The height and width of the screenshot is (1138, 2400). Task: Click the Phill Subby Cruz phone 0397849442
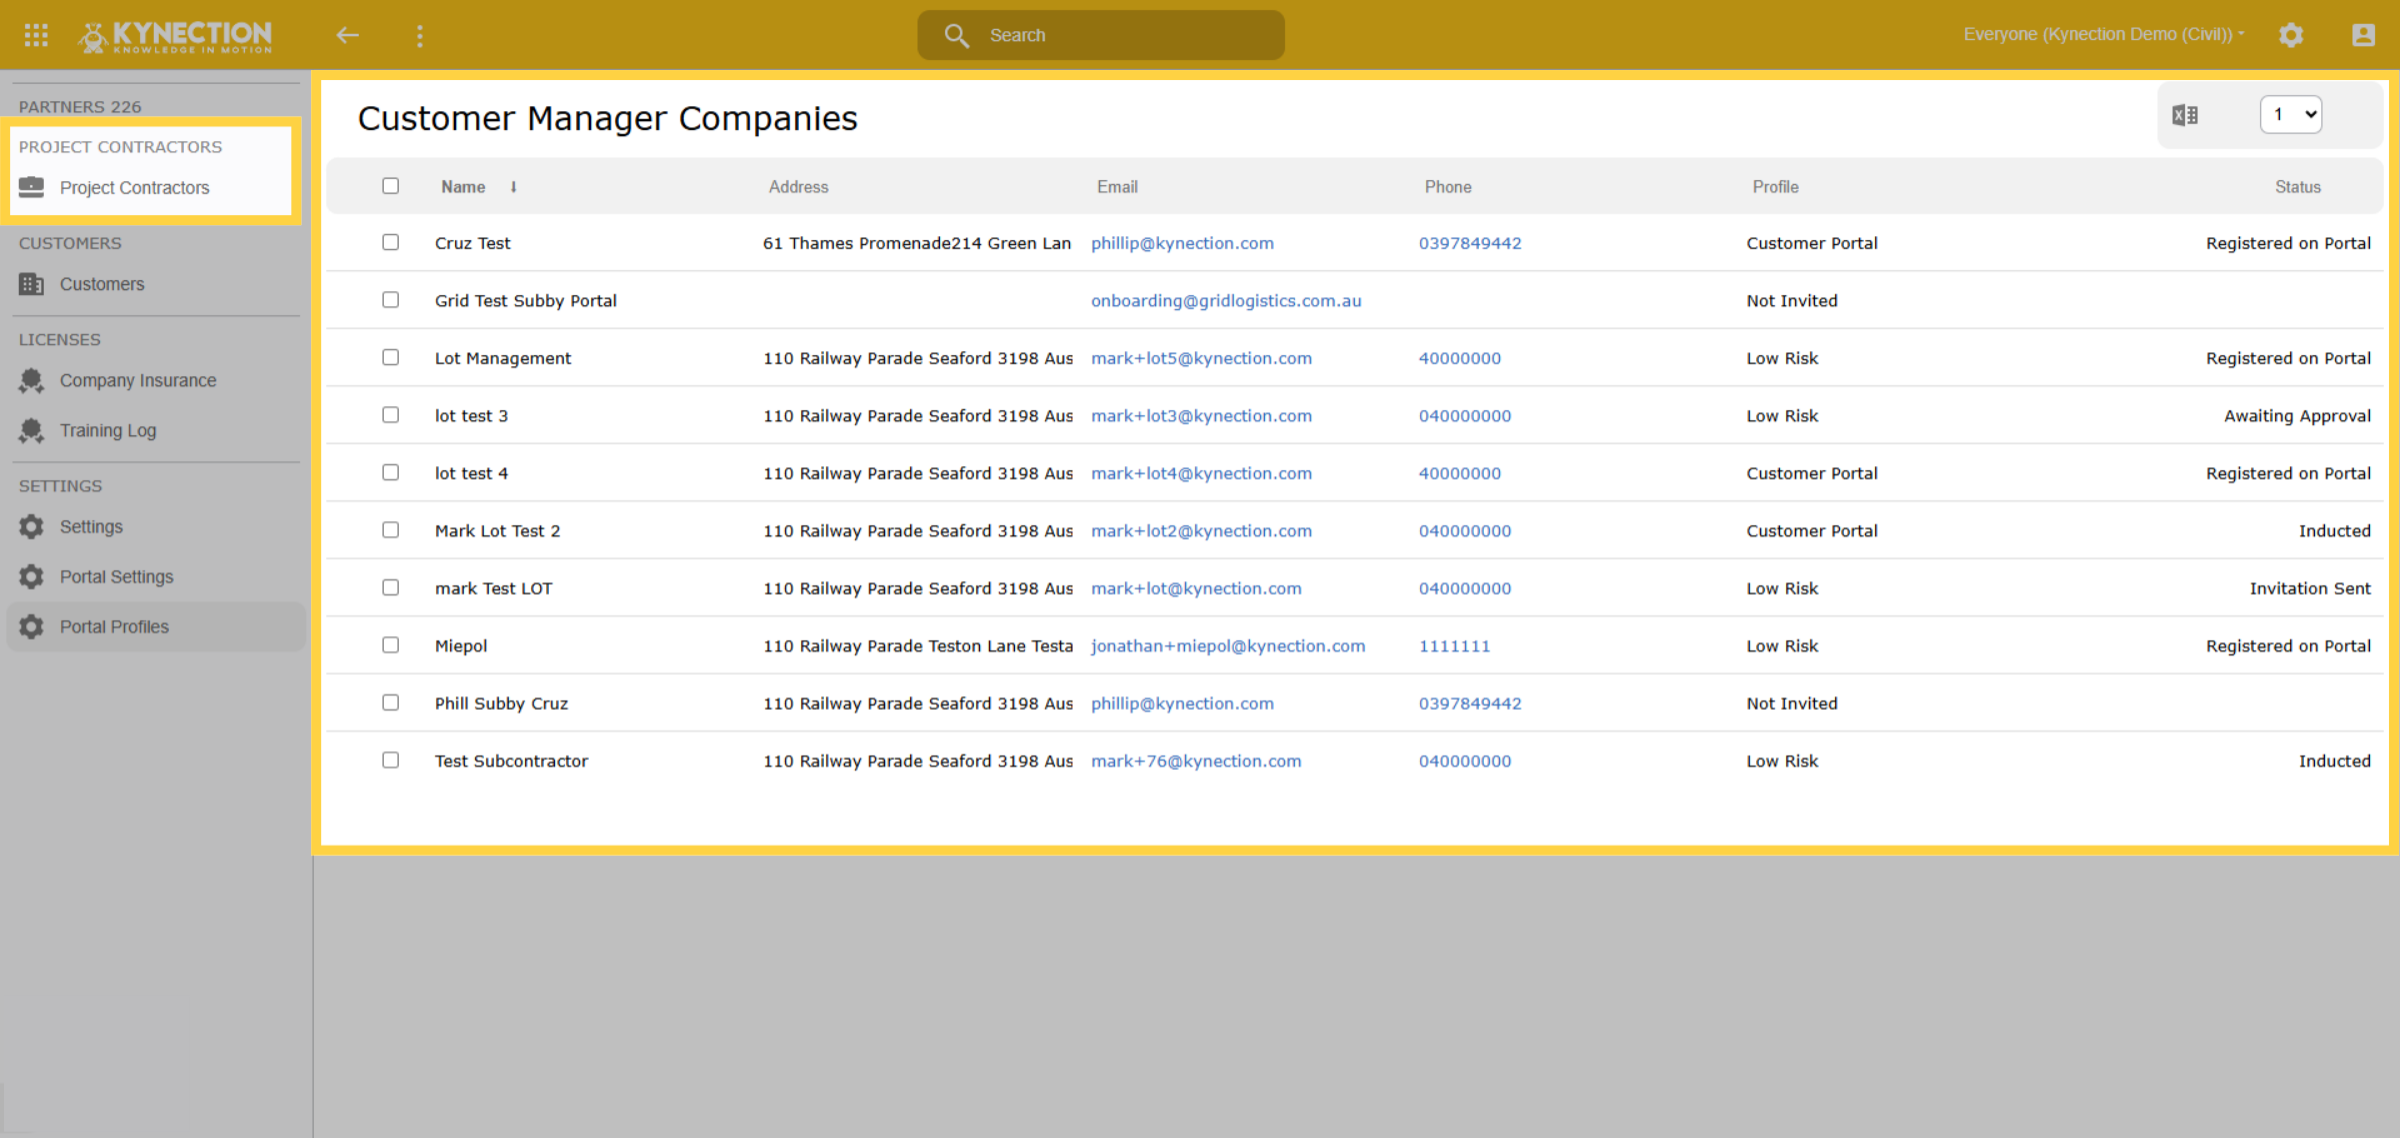point(1470,703)
